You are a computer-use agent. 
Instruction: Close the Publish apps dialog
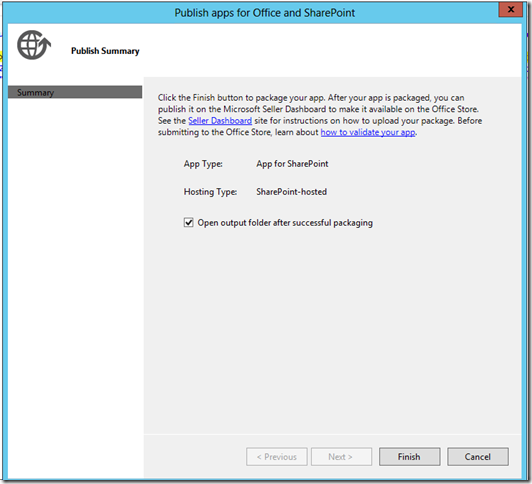click(x=511, y=10)
